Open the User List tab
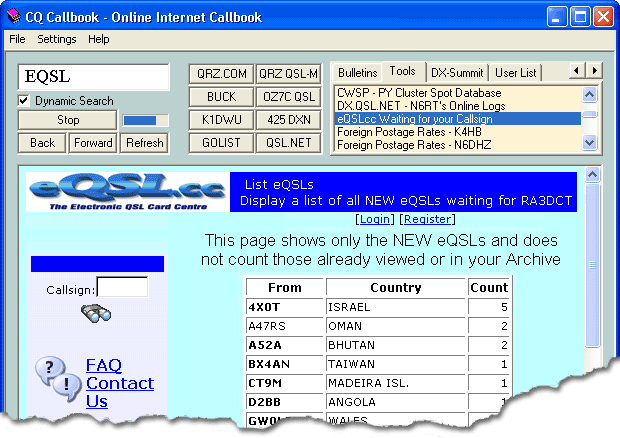 (516, 73)
